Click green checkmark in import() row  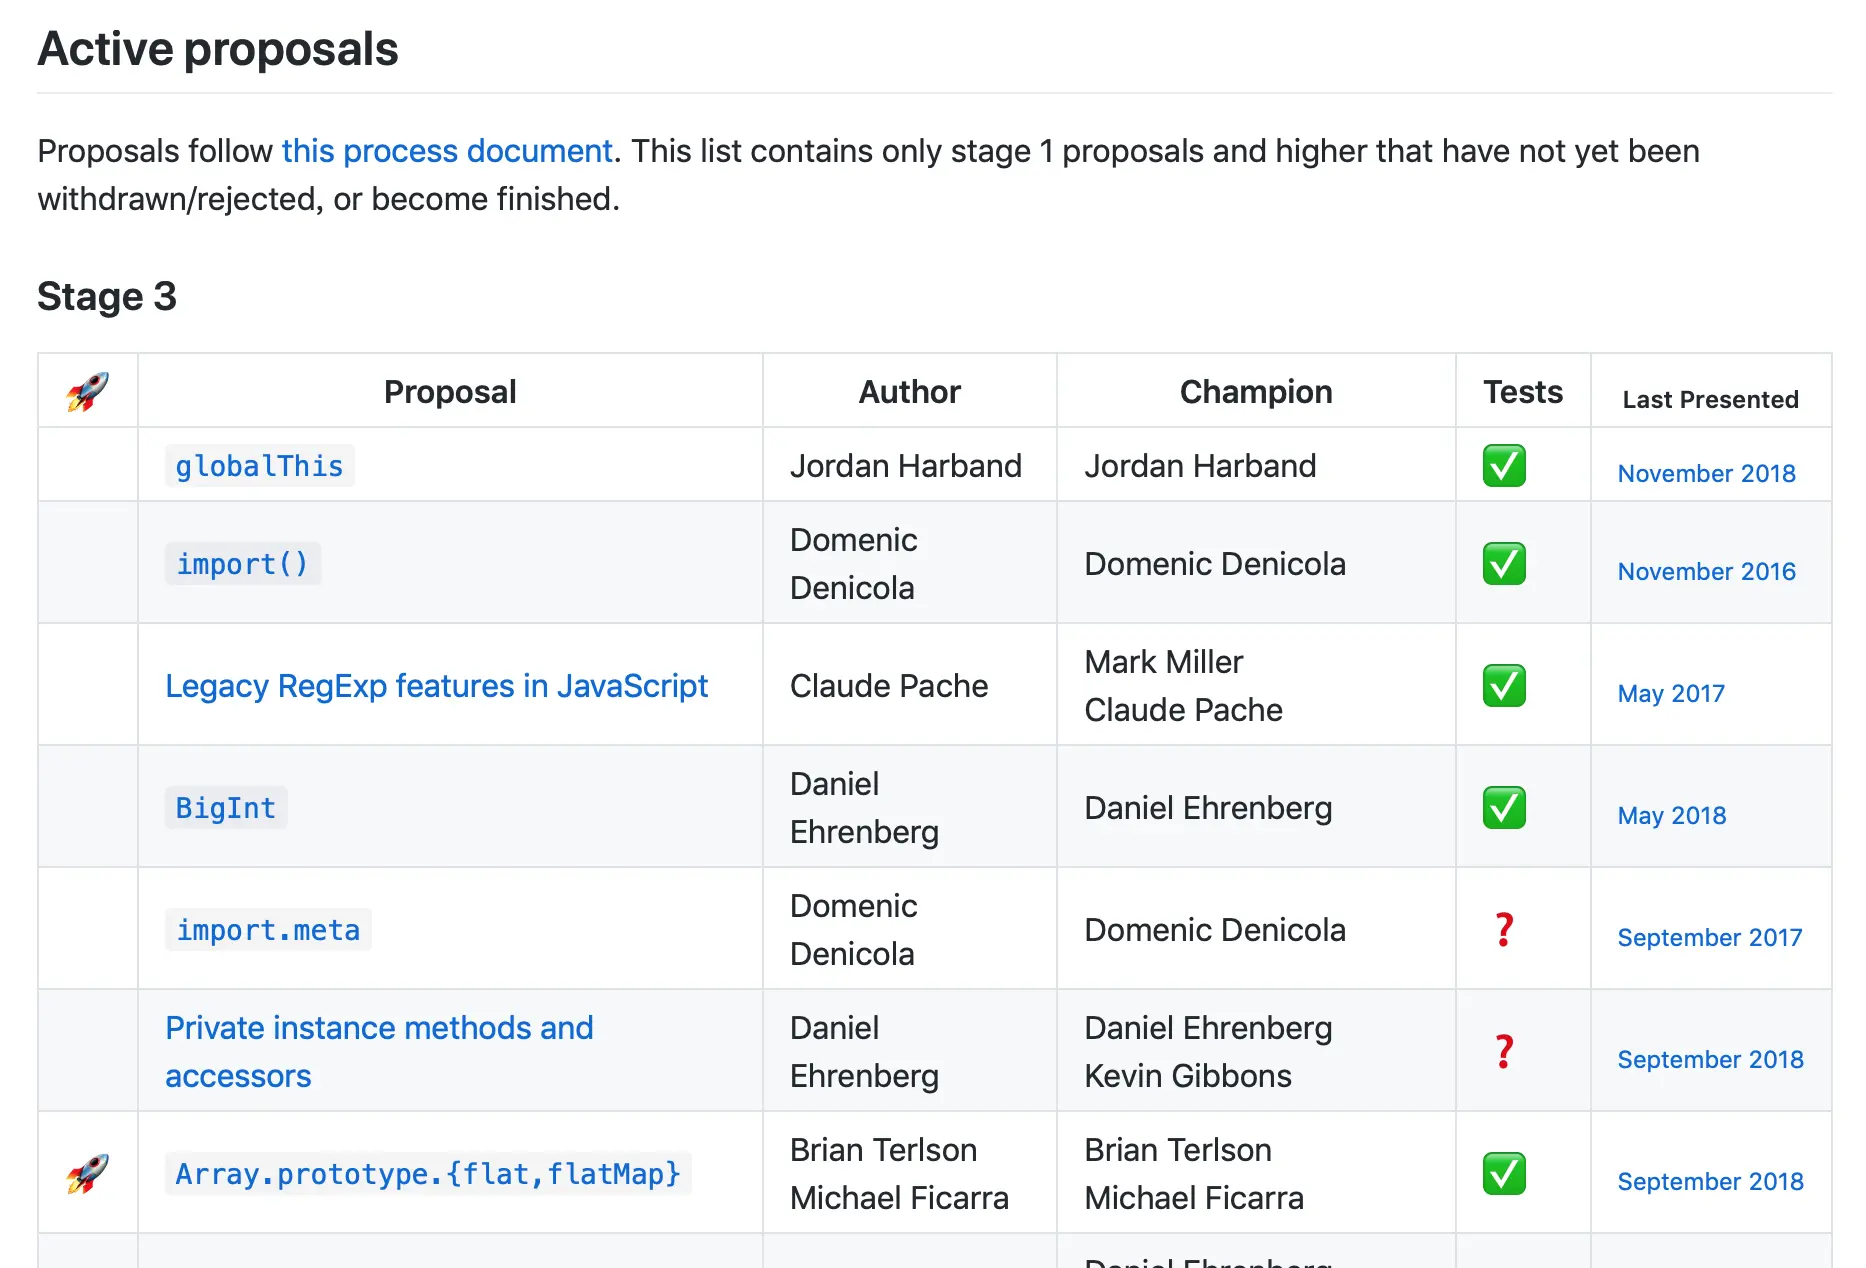[x=1504, y=564]
